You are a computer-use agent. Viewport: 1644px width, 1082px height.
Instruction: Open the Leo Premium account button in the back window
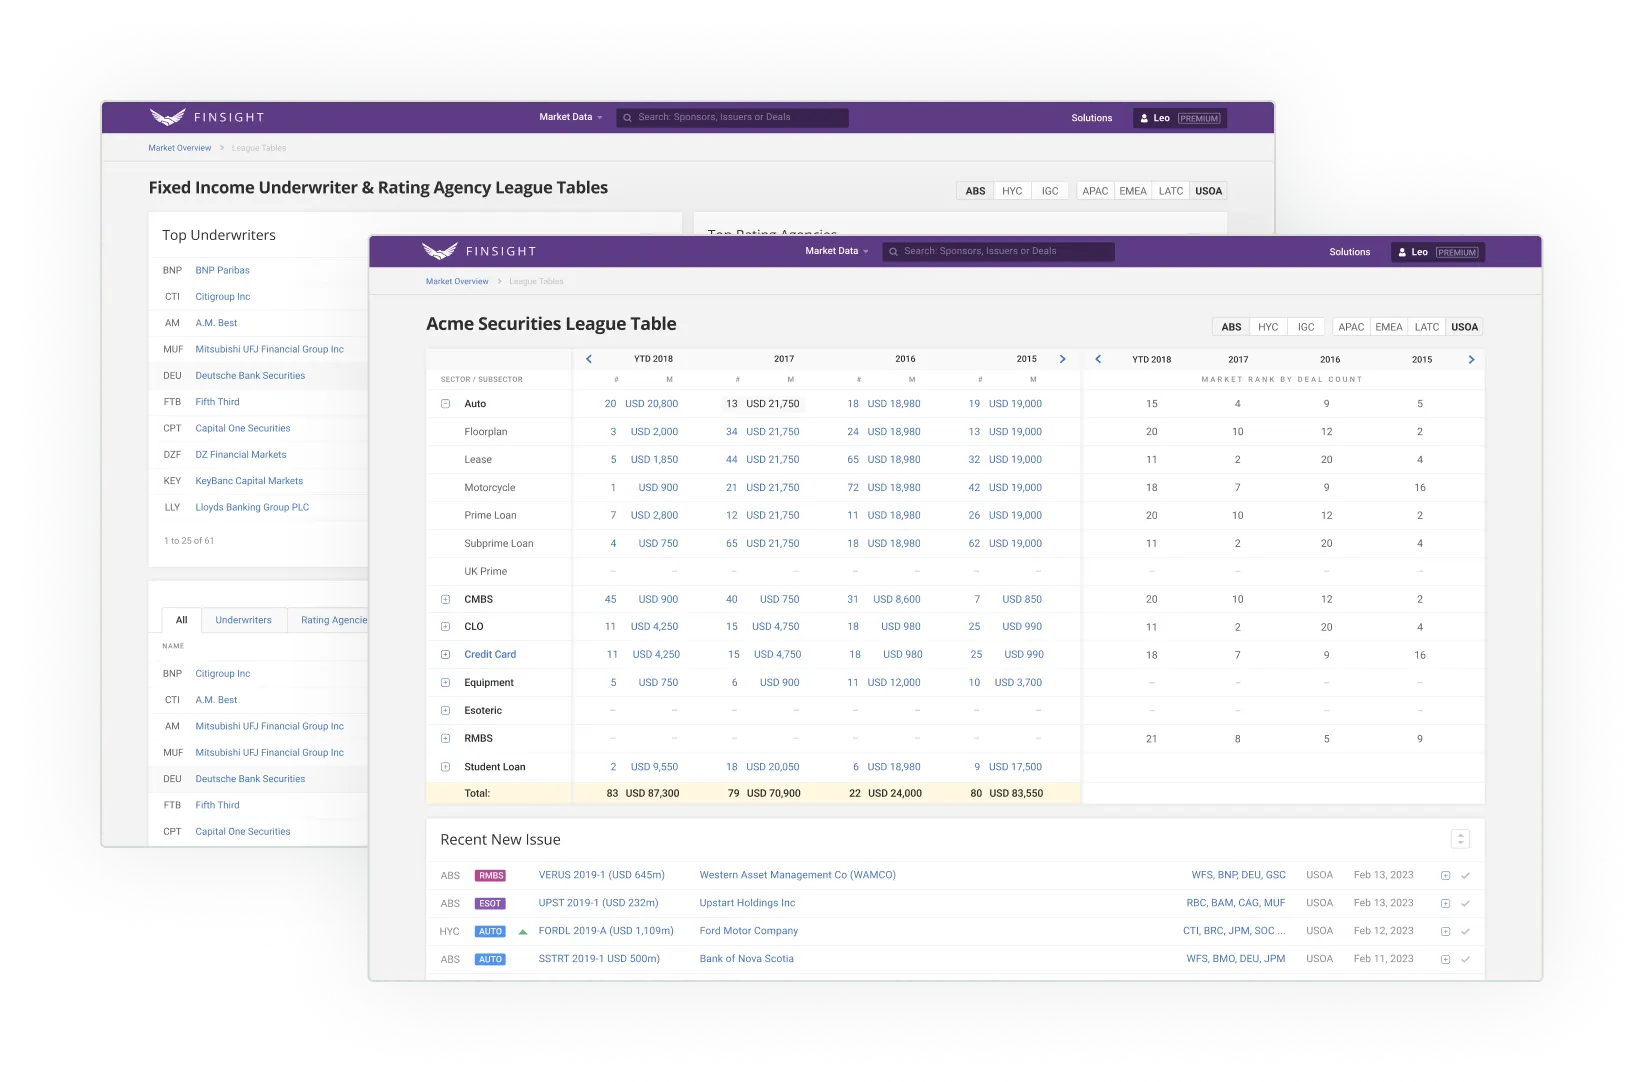coord(1180,118)
